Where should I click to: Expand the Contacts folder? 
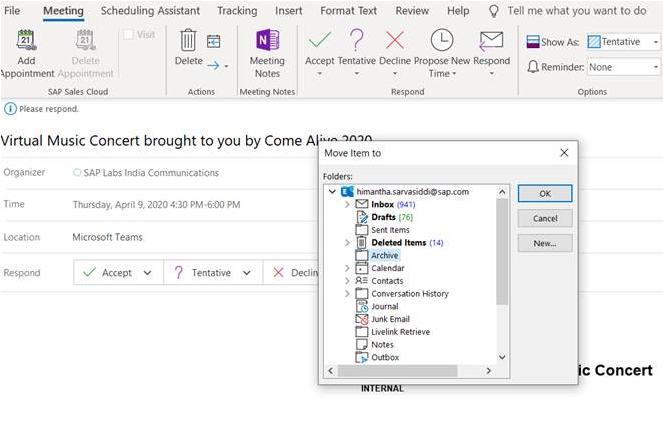(x=347, y=280)
